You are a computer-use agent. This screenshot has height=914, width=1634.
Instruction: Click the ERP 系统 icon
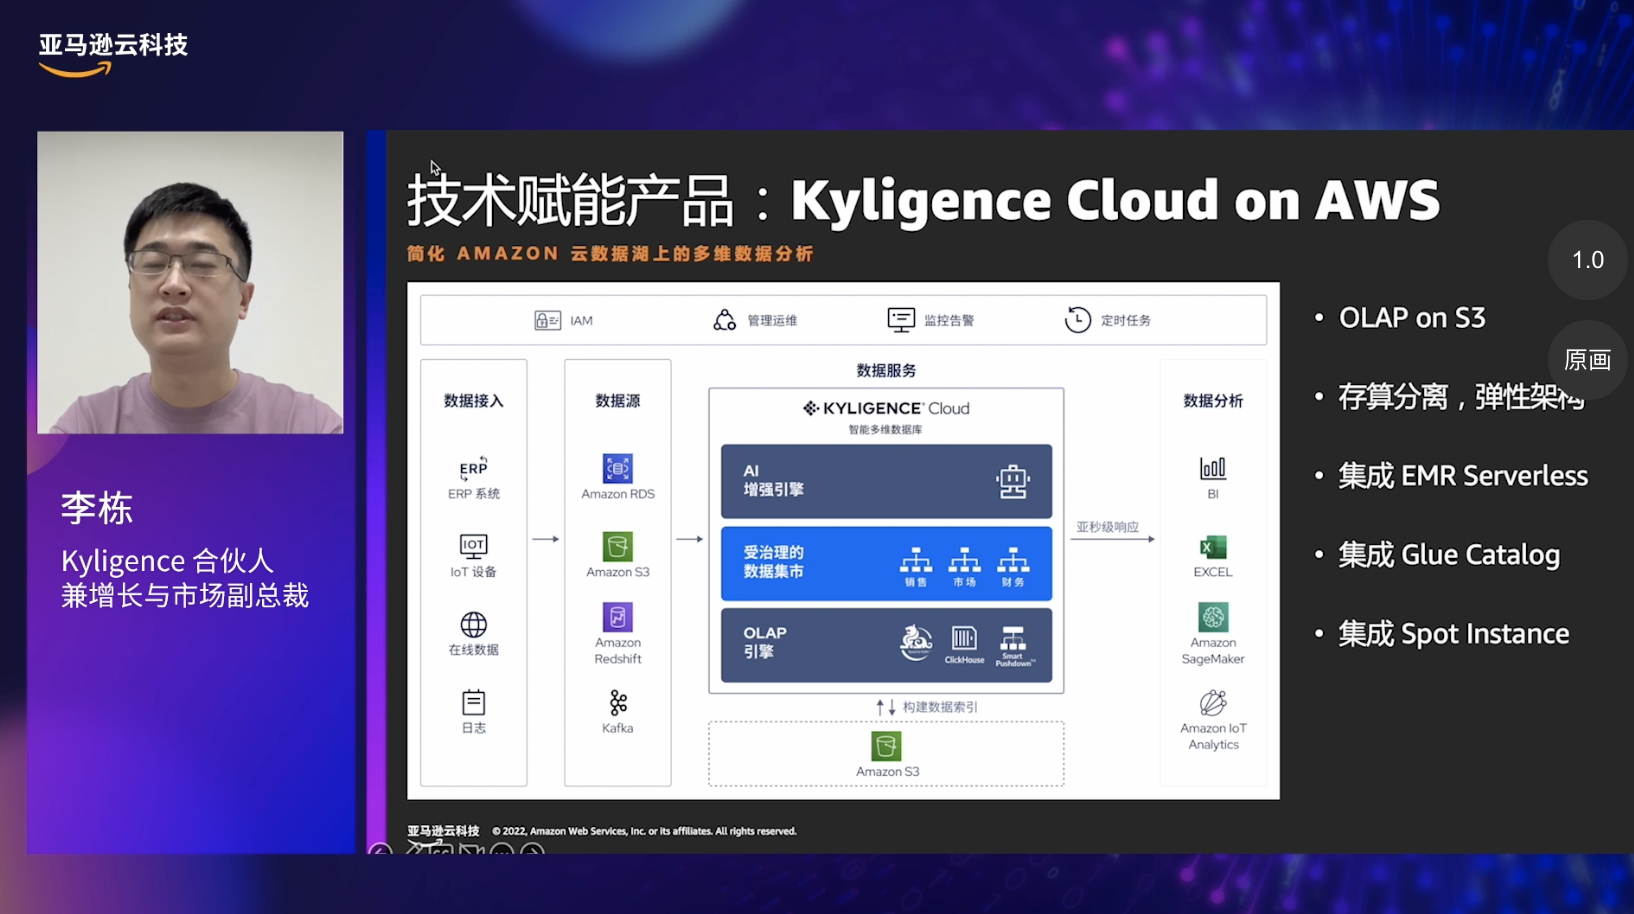coord(474,468)
